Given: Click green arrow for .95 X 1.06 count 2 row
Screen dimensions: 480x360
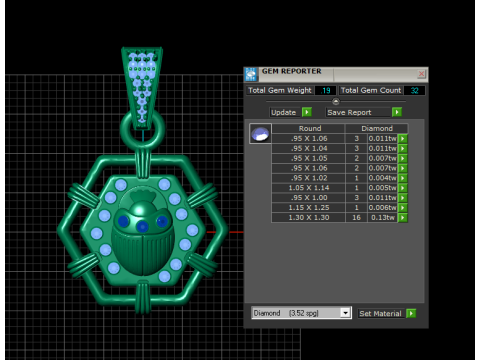Looking at the screenshot, I should tap(403, 168).
